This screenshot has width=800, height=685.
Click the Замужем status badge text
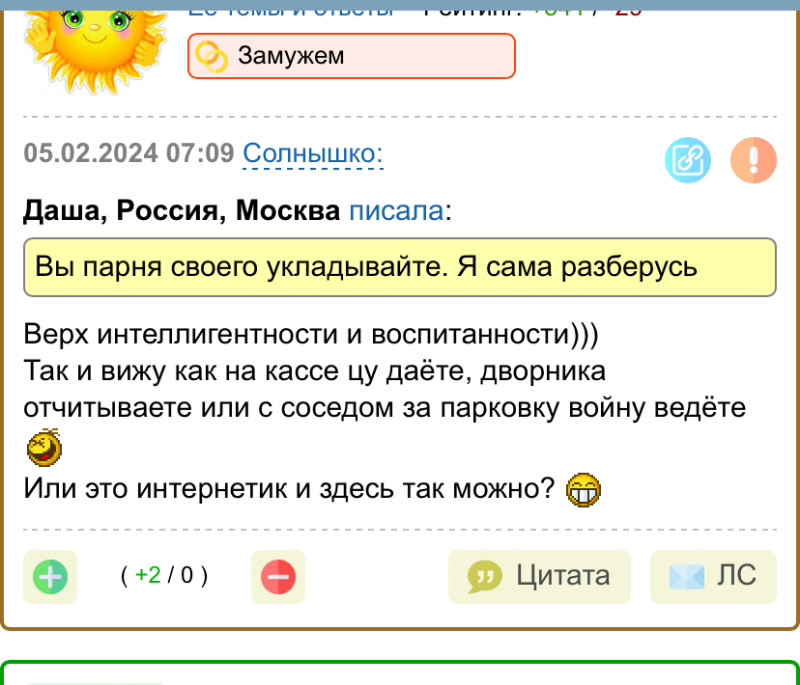291,56
